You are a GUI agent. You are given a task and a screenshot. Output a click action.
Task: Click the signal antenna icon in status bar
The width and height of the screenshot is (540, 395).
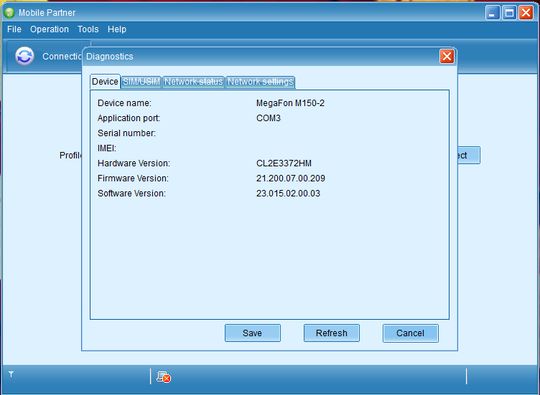point(11,374)
